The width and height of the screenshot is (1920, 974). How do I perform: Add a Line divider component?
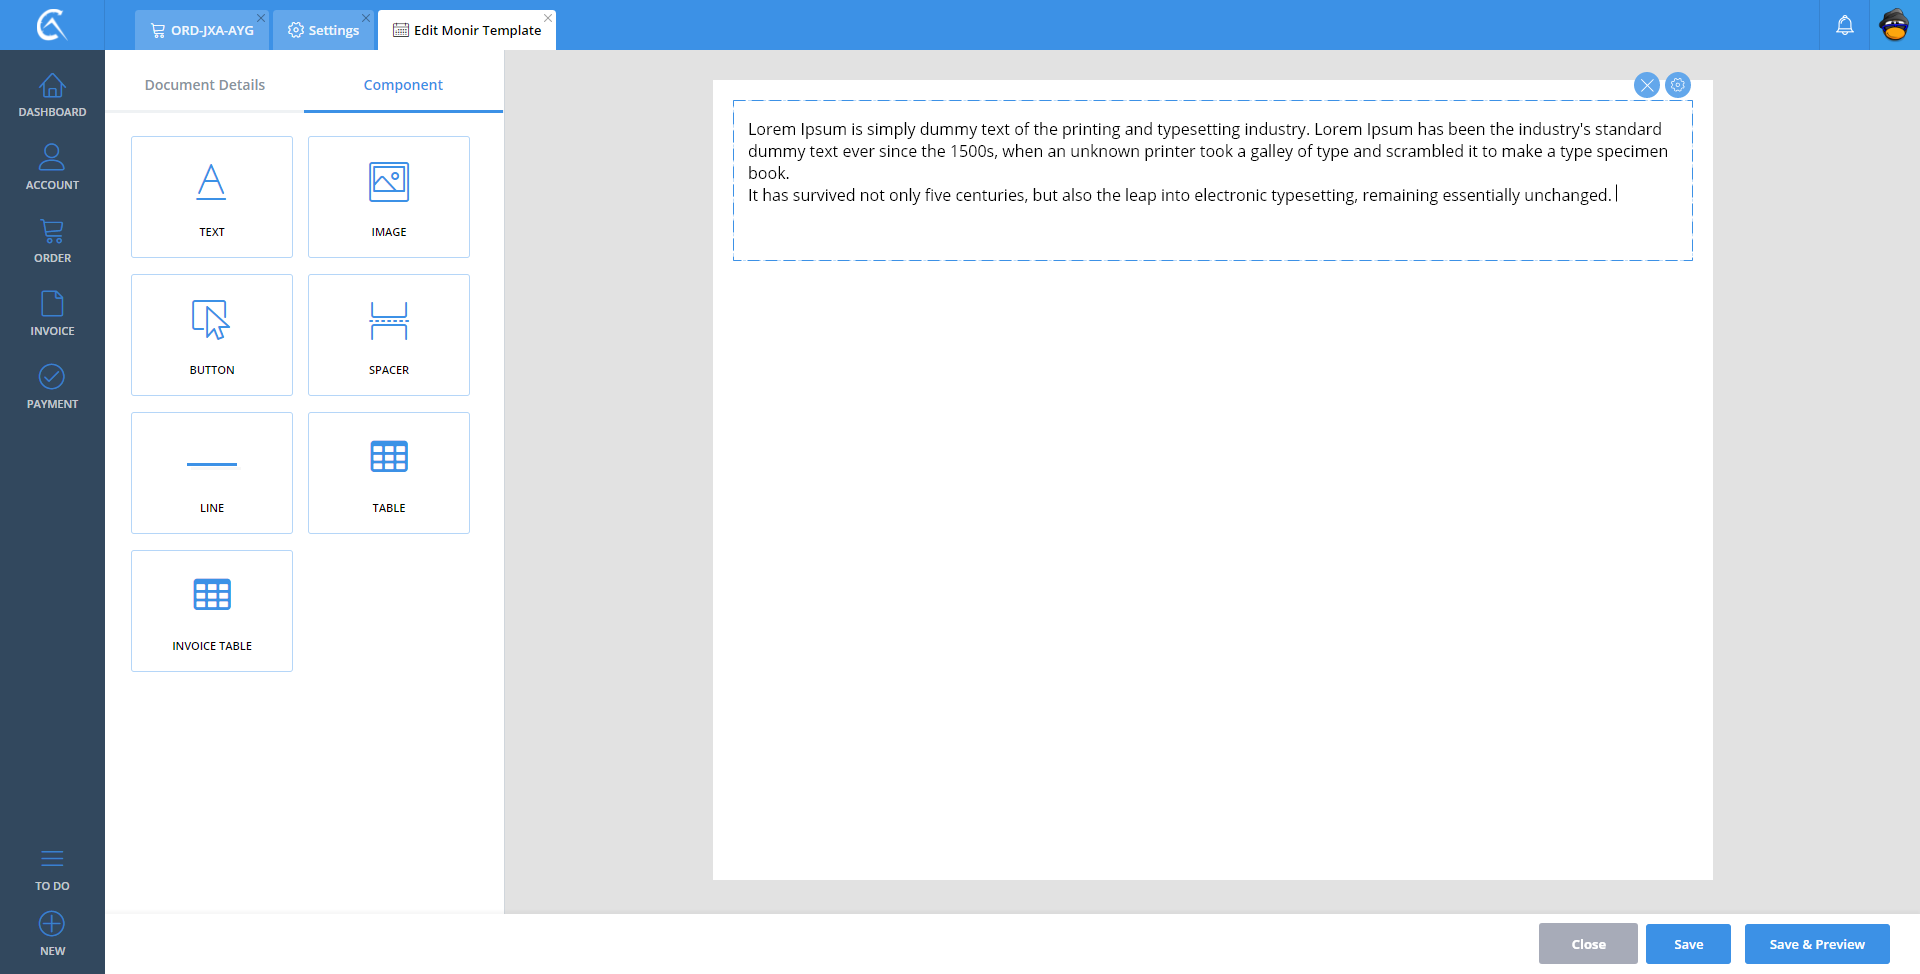[212, 473]
